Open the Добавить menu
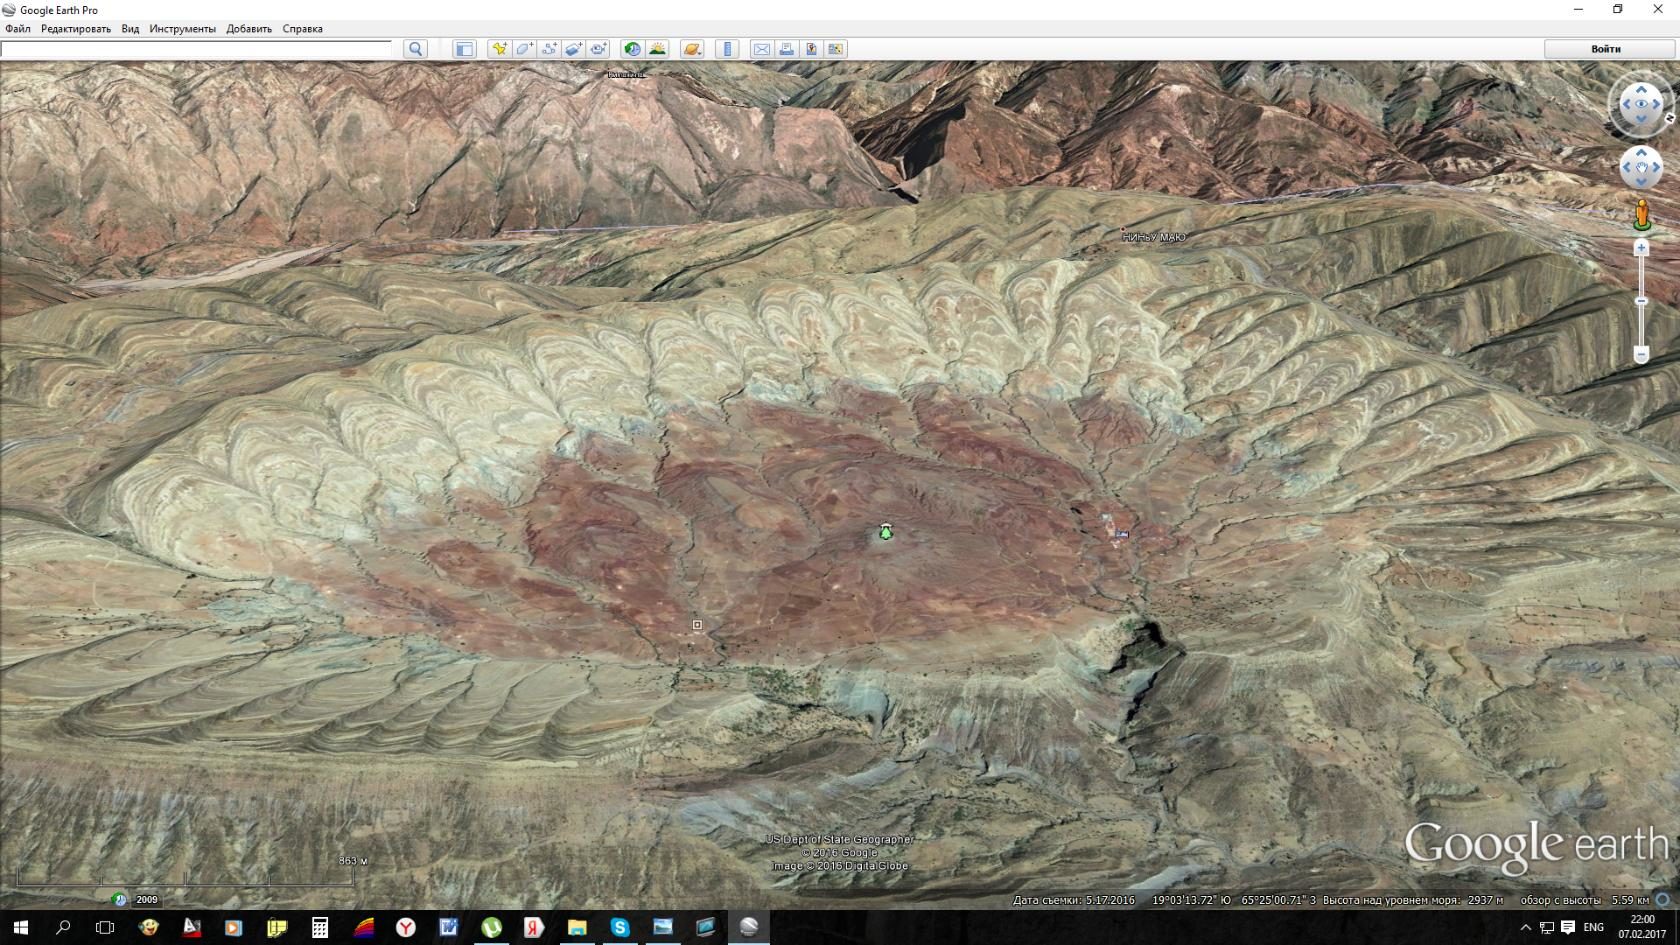This screenshot has height=945, width=1680. (249, 29)
